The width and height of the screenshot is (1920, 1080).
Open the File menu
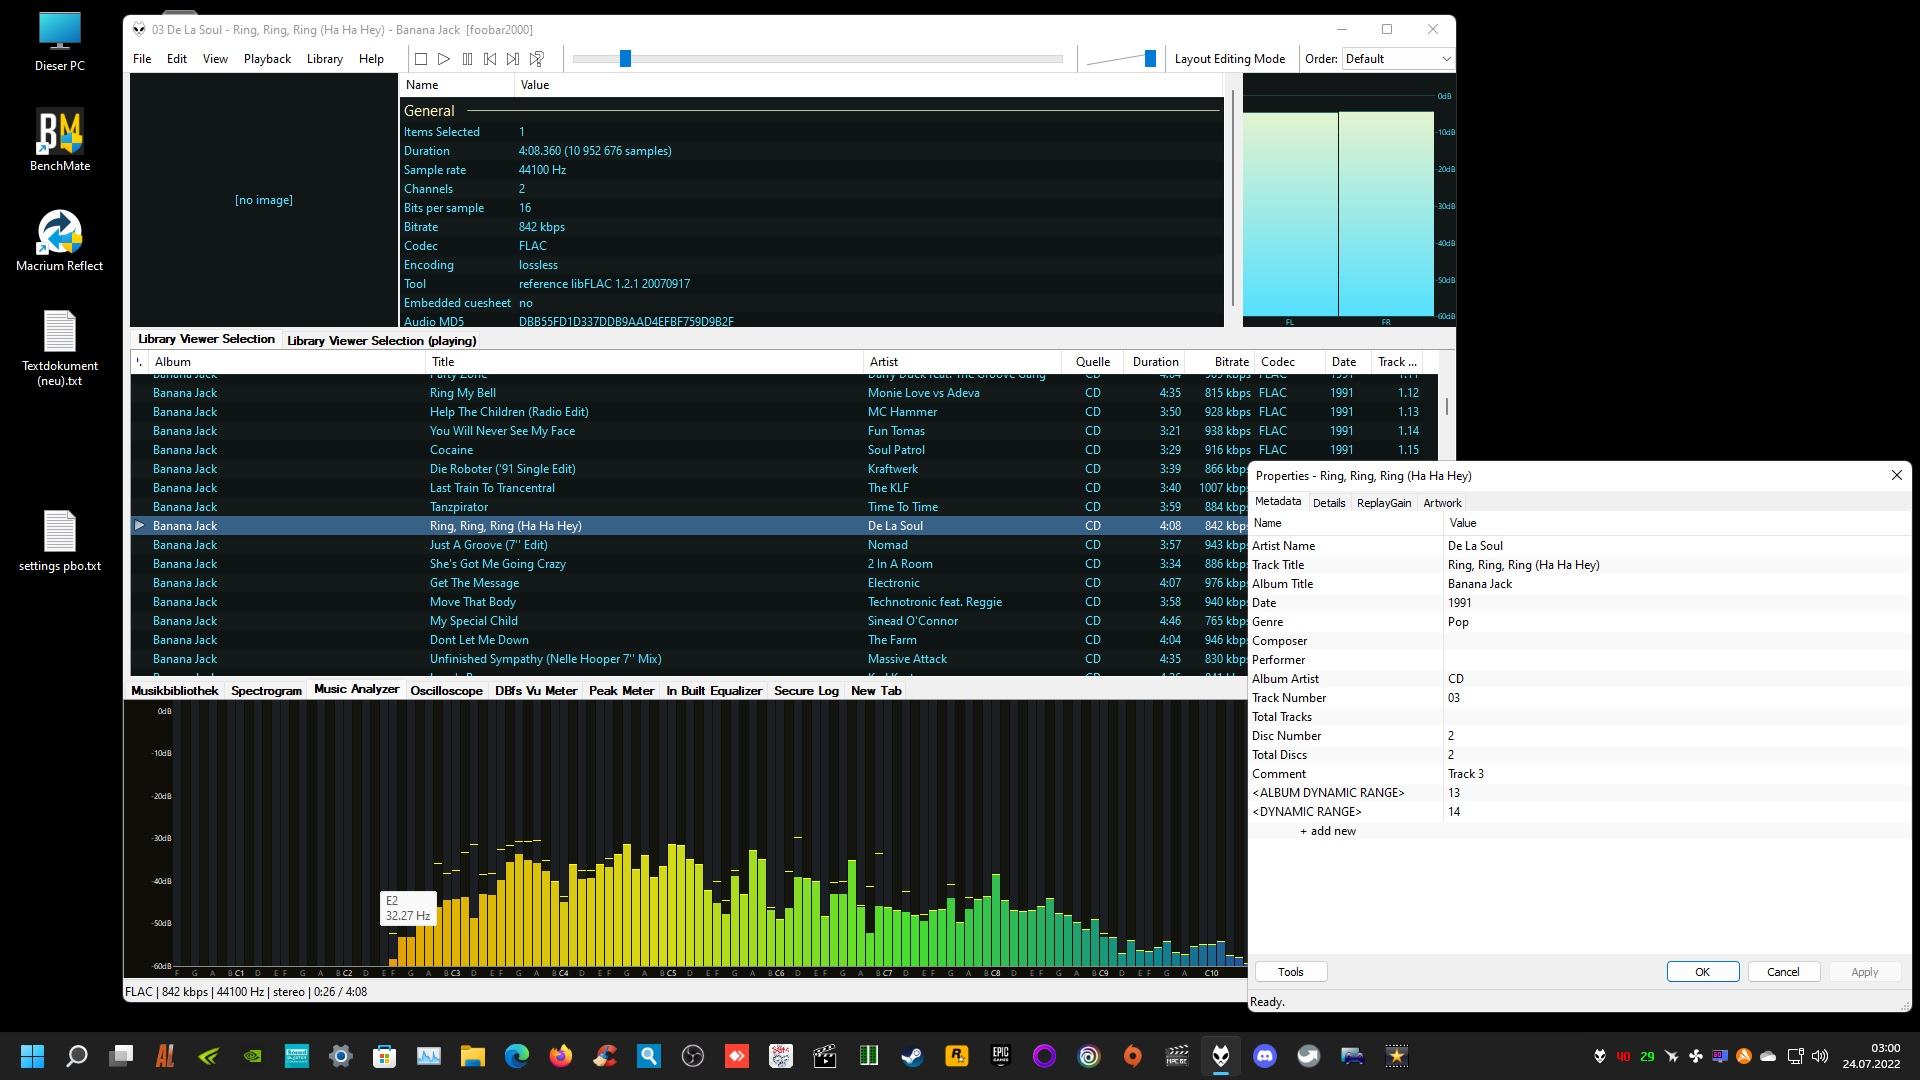coord(142,59)
